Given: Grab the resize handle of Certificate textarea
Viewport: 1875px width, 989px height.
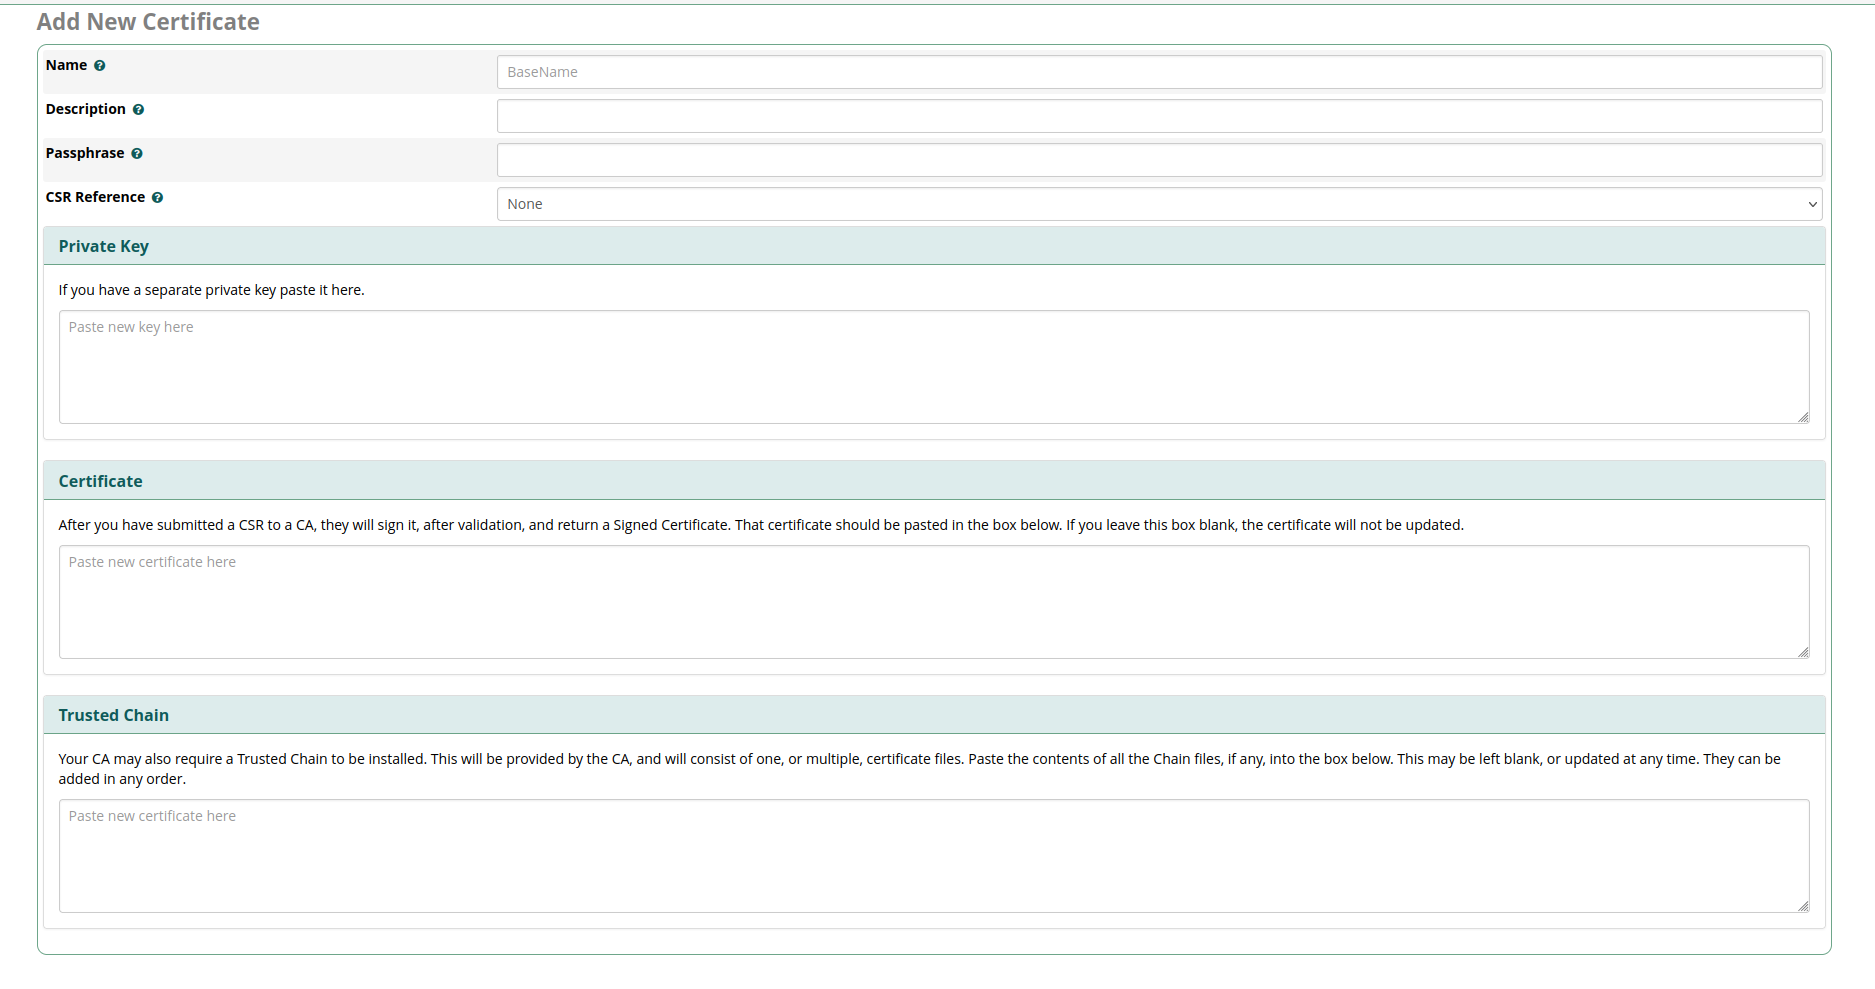Looking at the screenshot, I should click(x=1803, y=652).
